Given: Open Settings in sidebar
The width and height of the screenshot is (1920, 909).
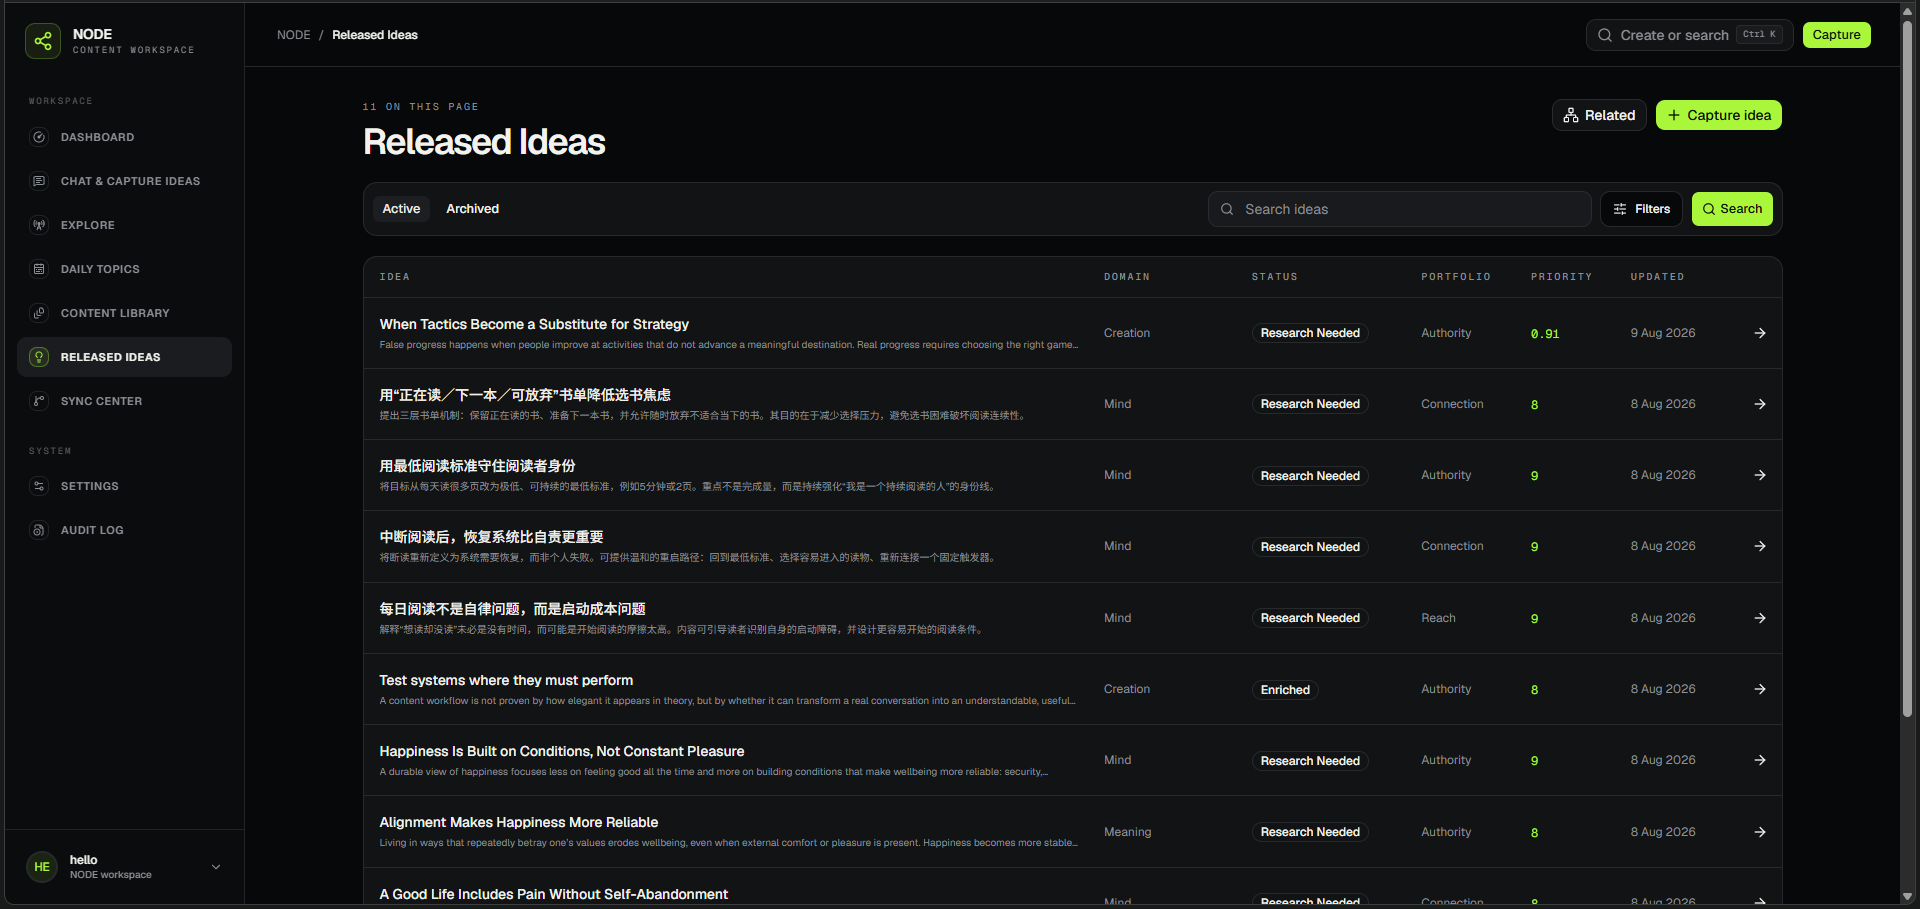Looking at the screenshot, I should point(124,486).
